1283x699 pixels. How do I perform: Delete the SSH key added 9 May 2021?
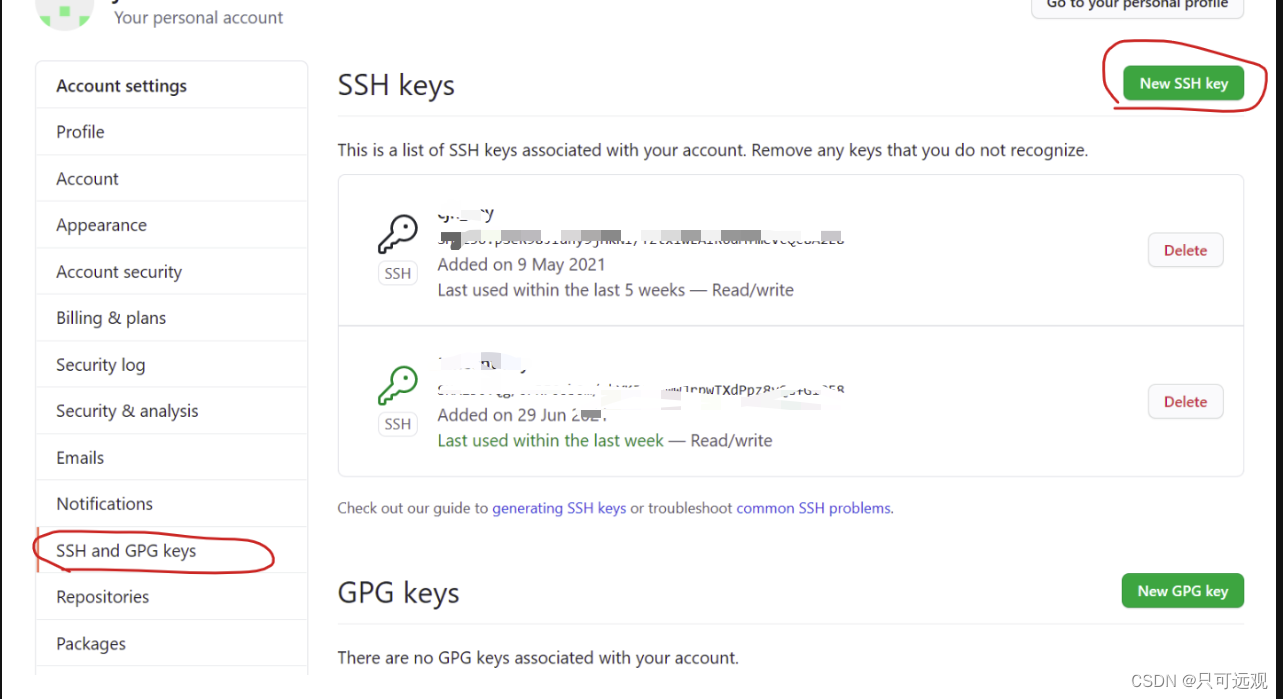pos(1185,249)
